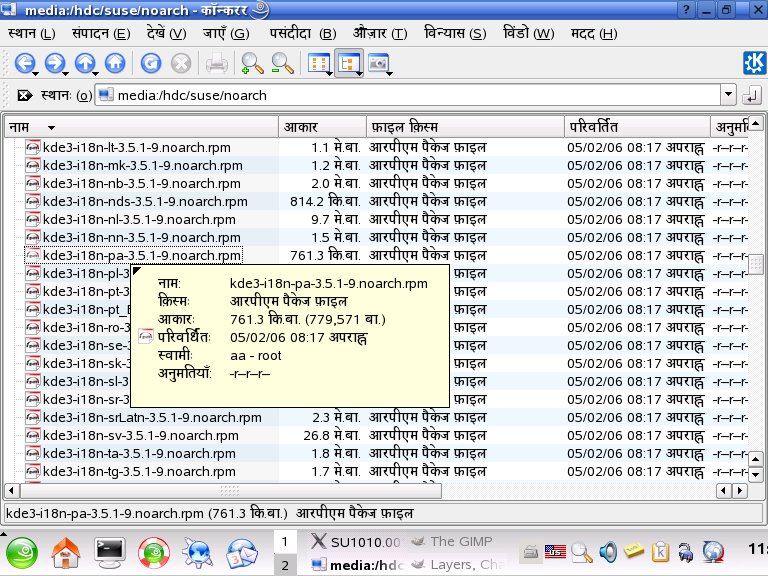Open the जाएँ (G) menu
Screen dimensions: 768x576
(226, 33)
